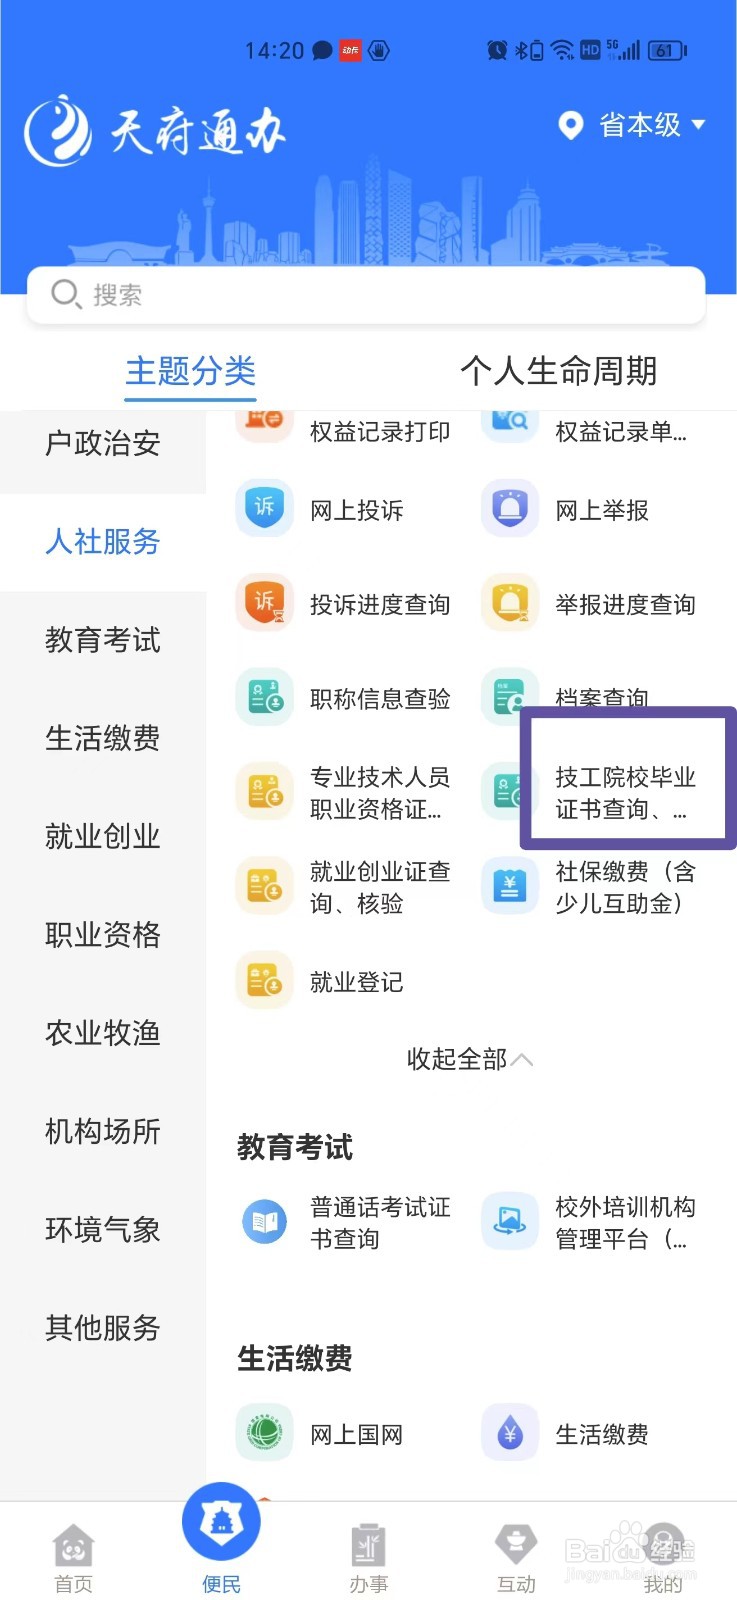The image size is (737, 1600).
Task: Tap the 普通话考试证书查询 icon
Action: pyautogui.click(x=264, y=1221)
